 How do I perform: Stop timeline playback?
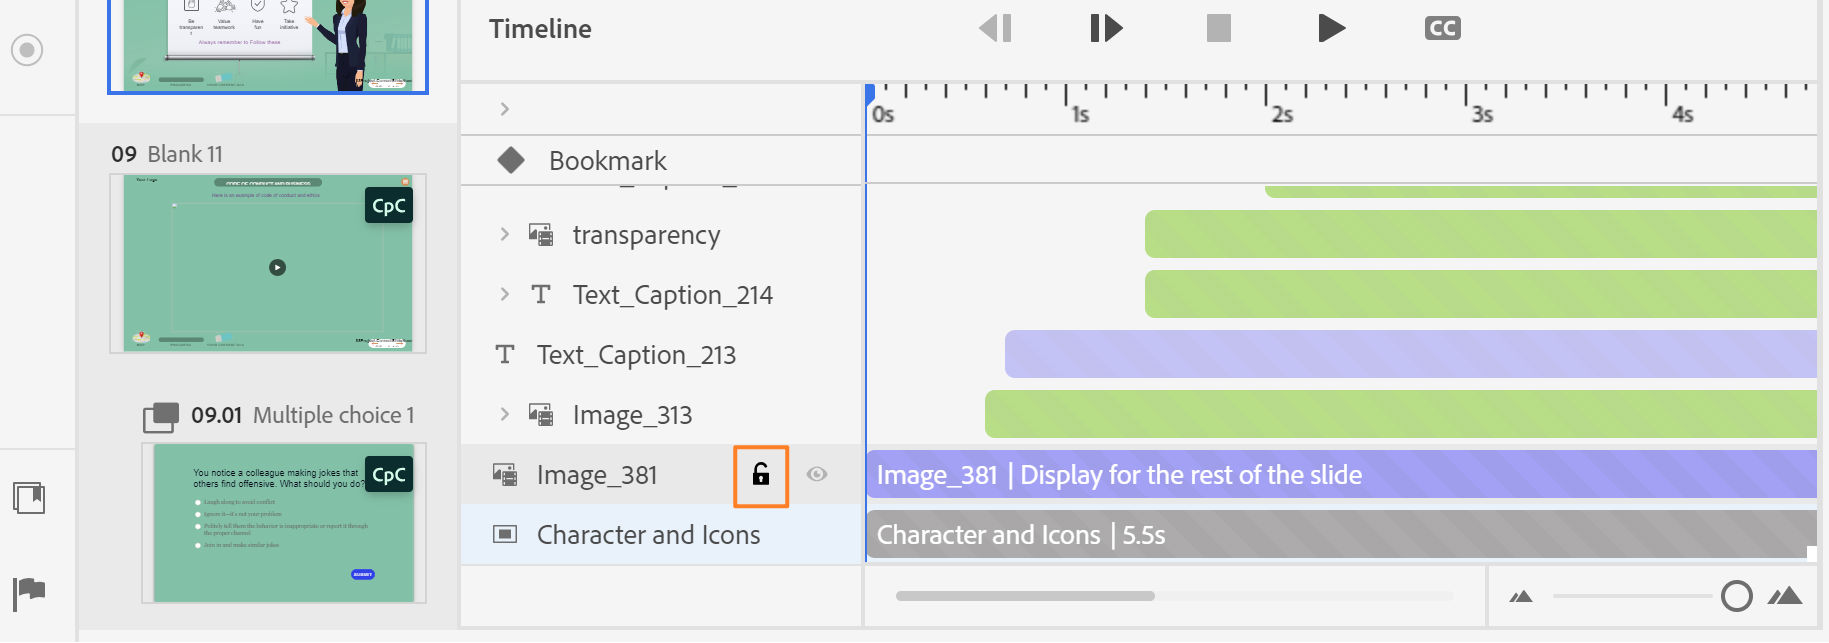point(1218,28)
